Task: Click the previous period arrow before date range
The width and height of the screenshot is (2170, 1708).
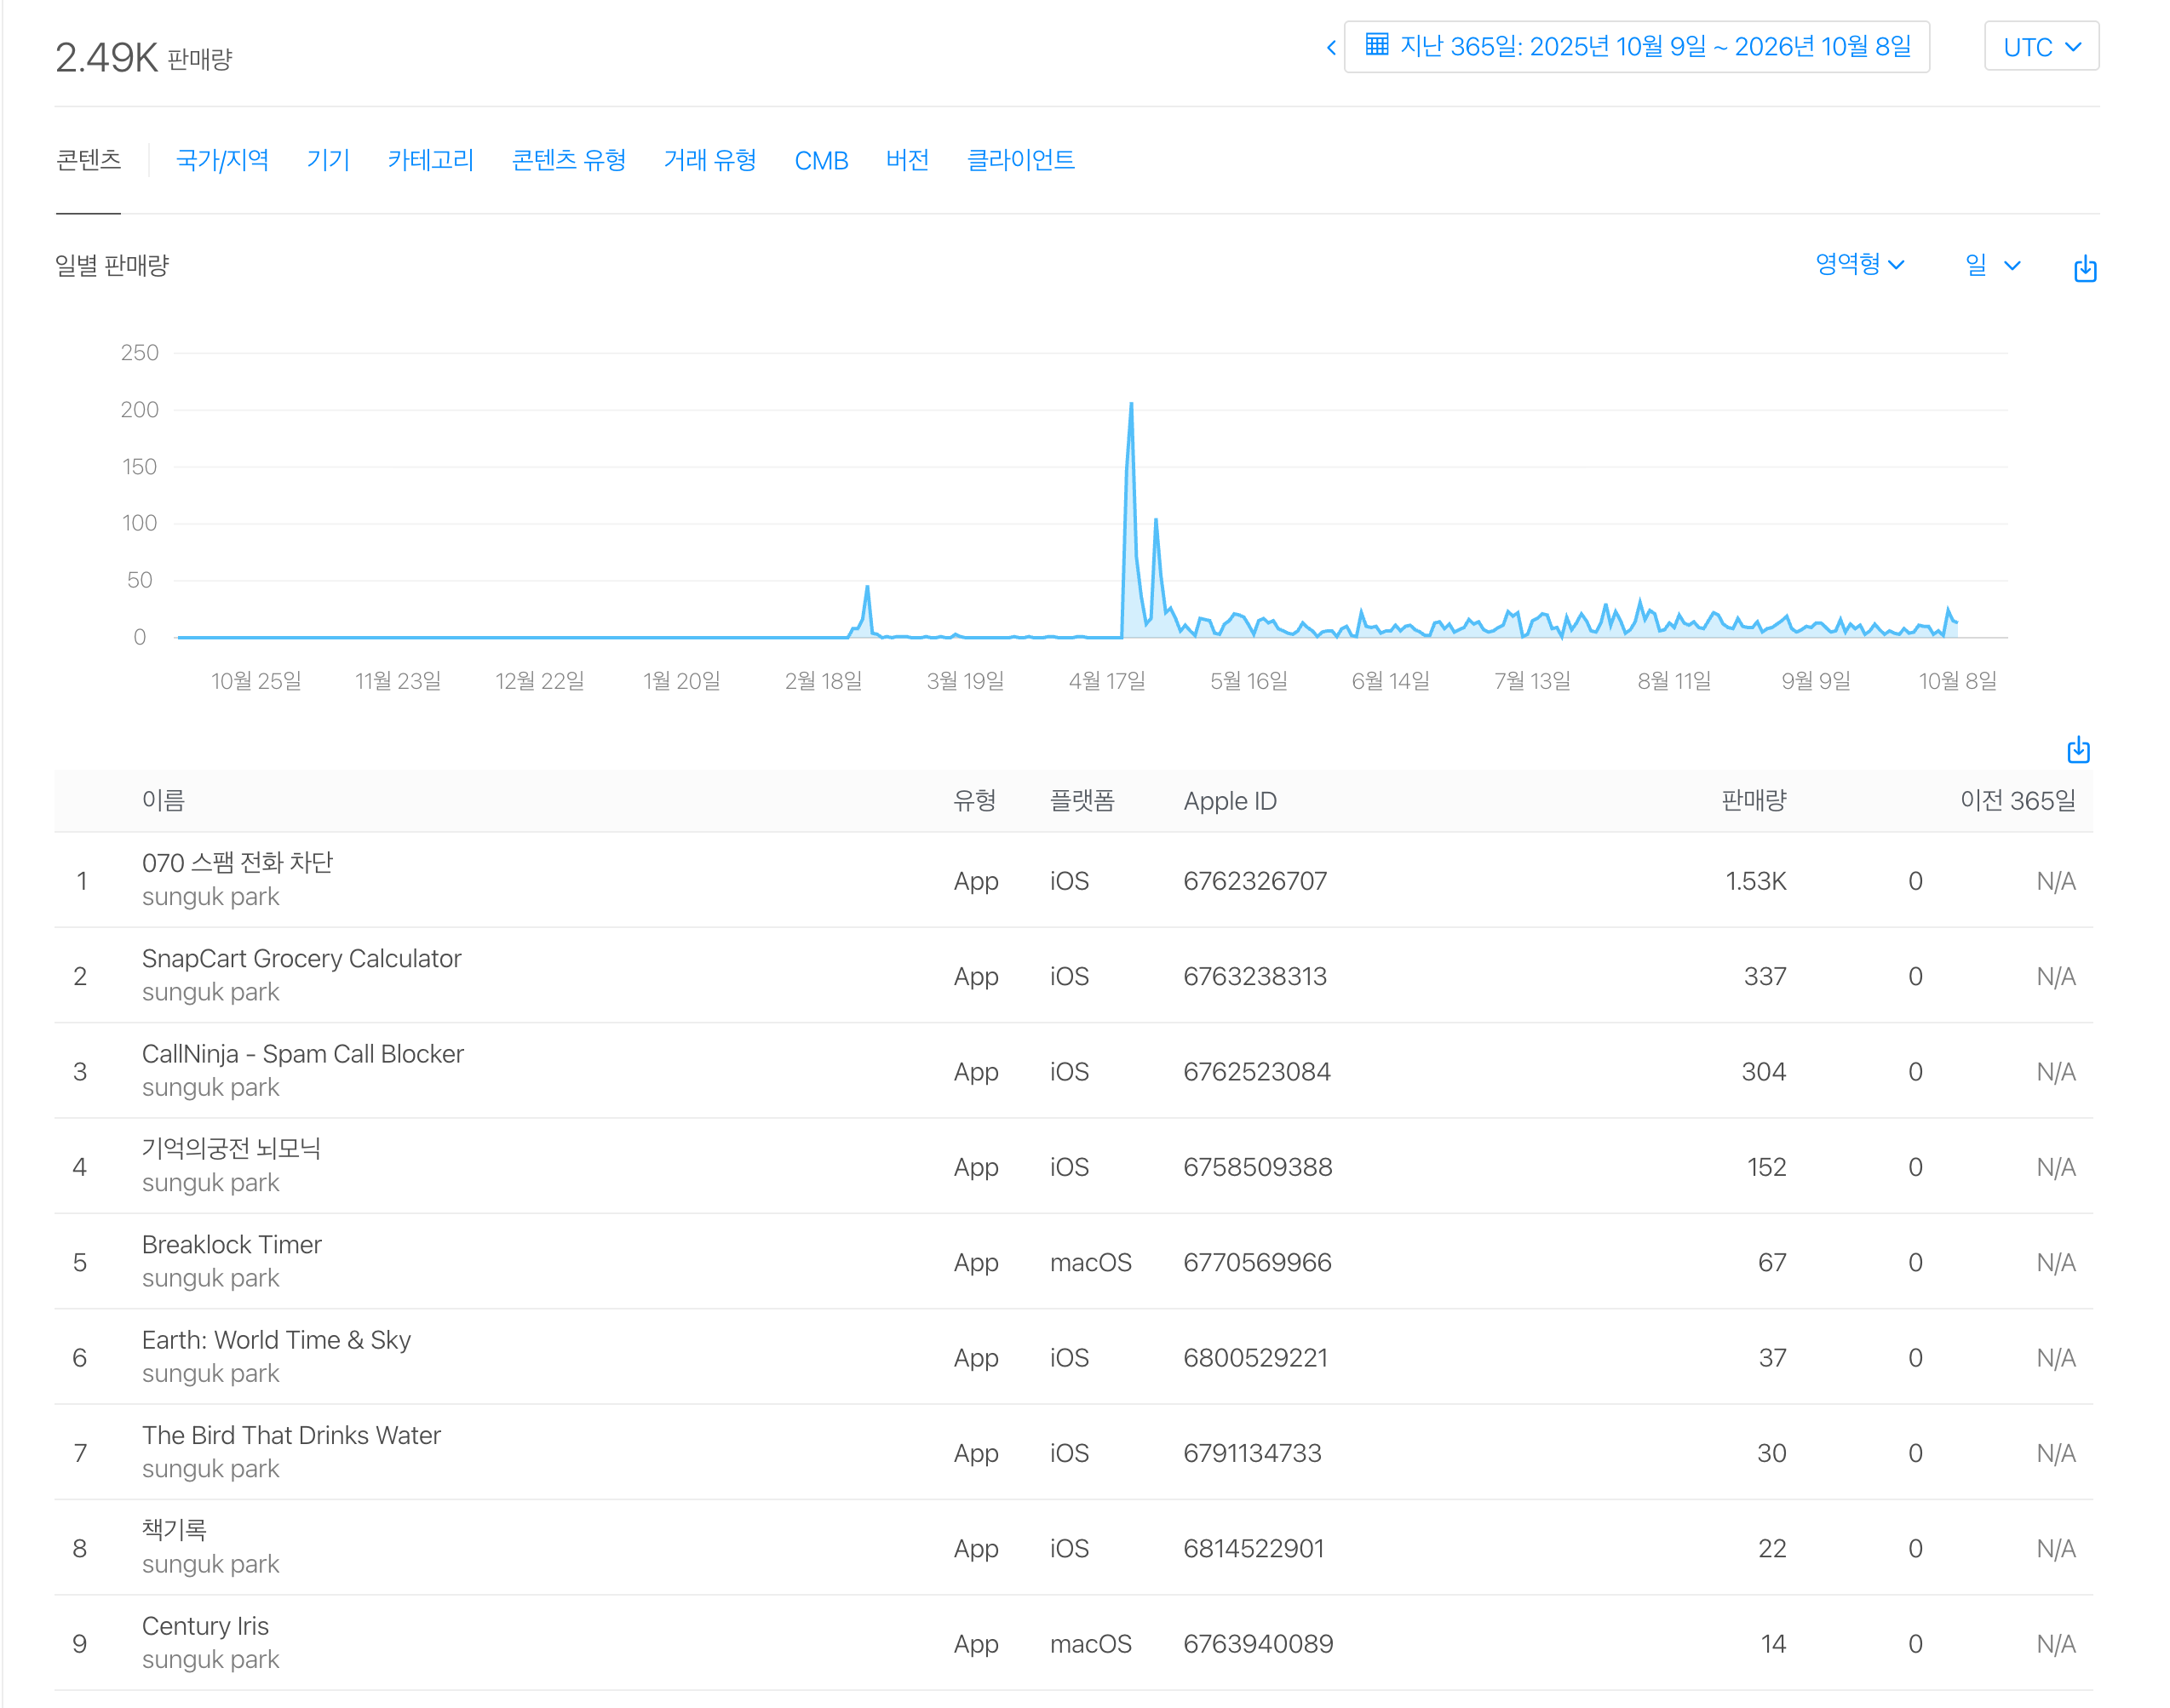Action: point(1331,47)
